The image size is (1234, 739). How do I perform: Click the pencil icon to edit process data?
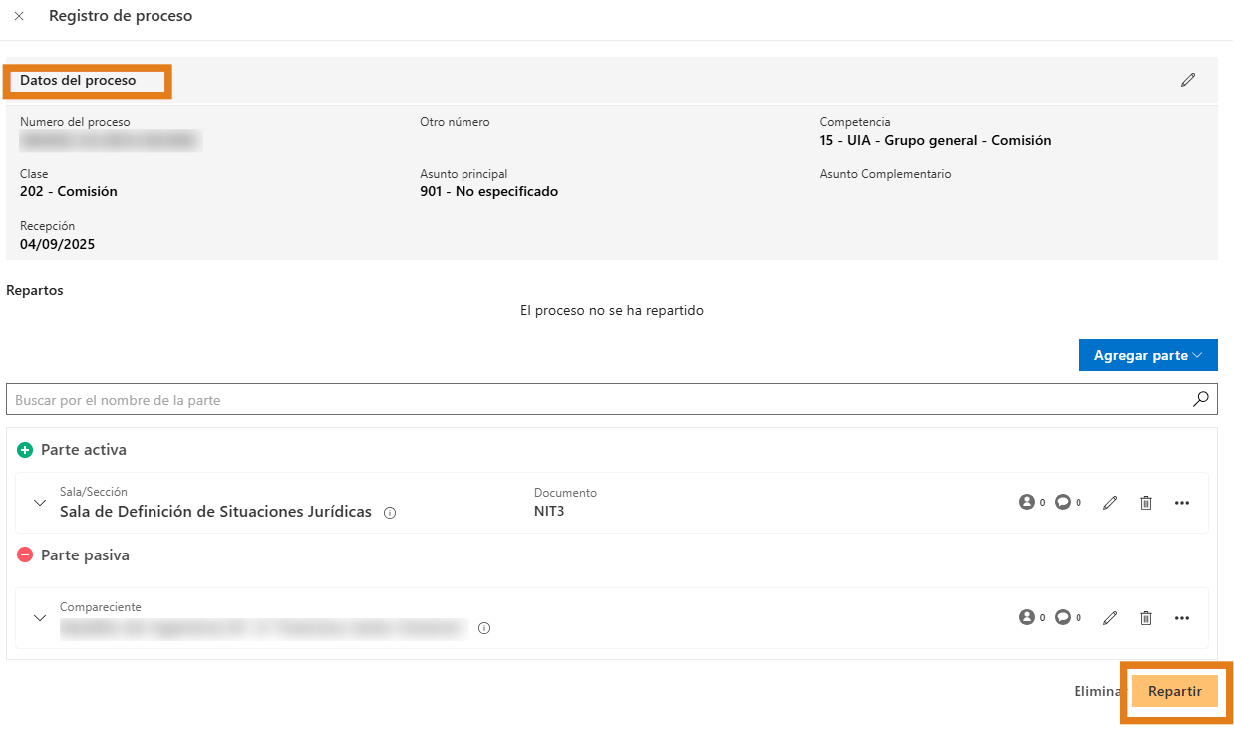tap(1187, 80)
